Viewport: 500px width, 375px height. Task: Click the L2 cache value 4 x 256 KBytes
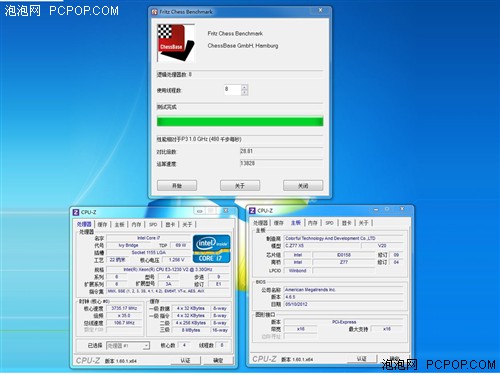[191, 323]
